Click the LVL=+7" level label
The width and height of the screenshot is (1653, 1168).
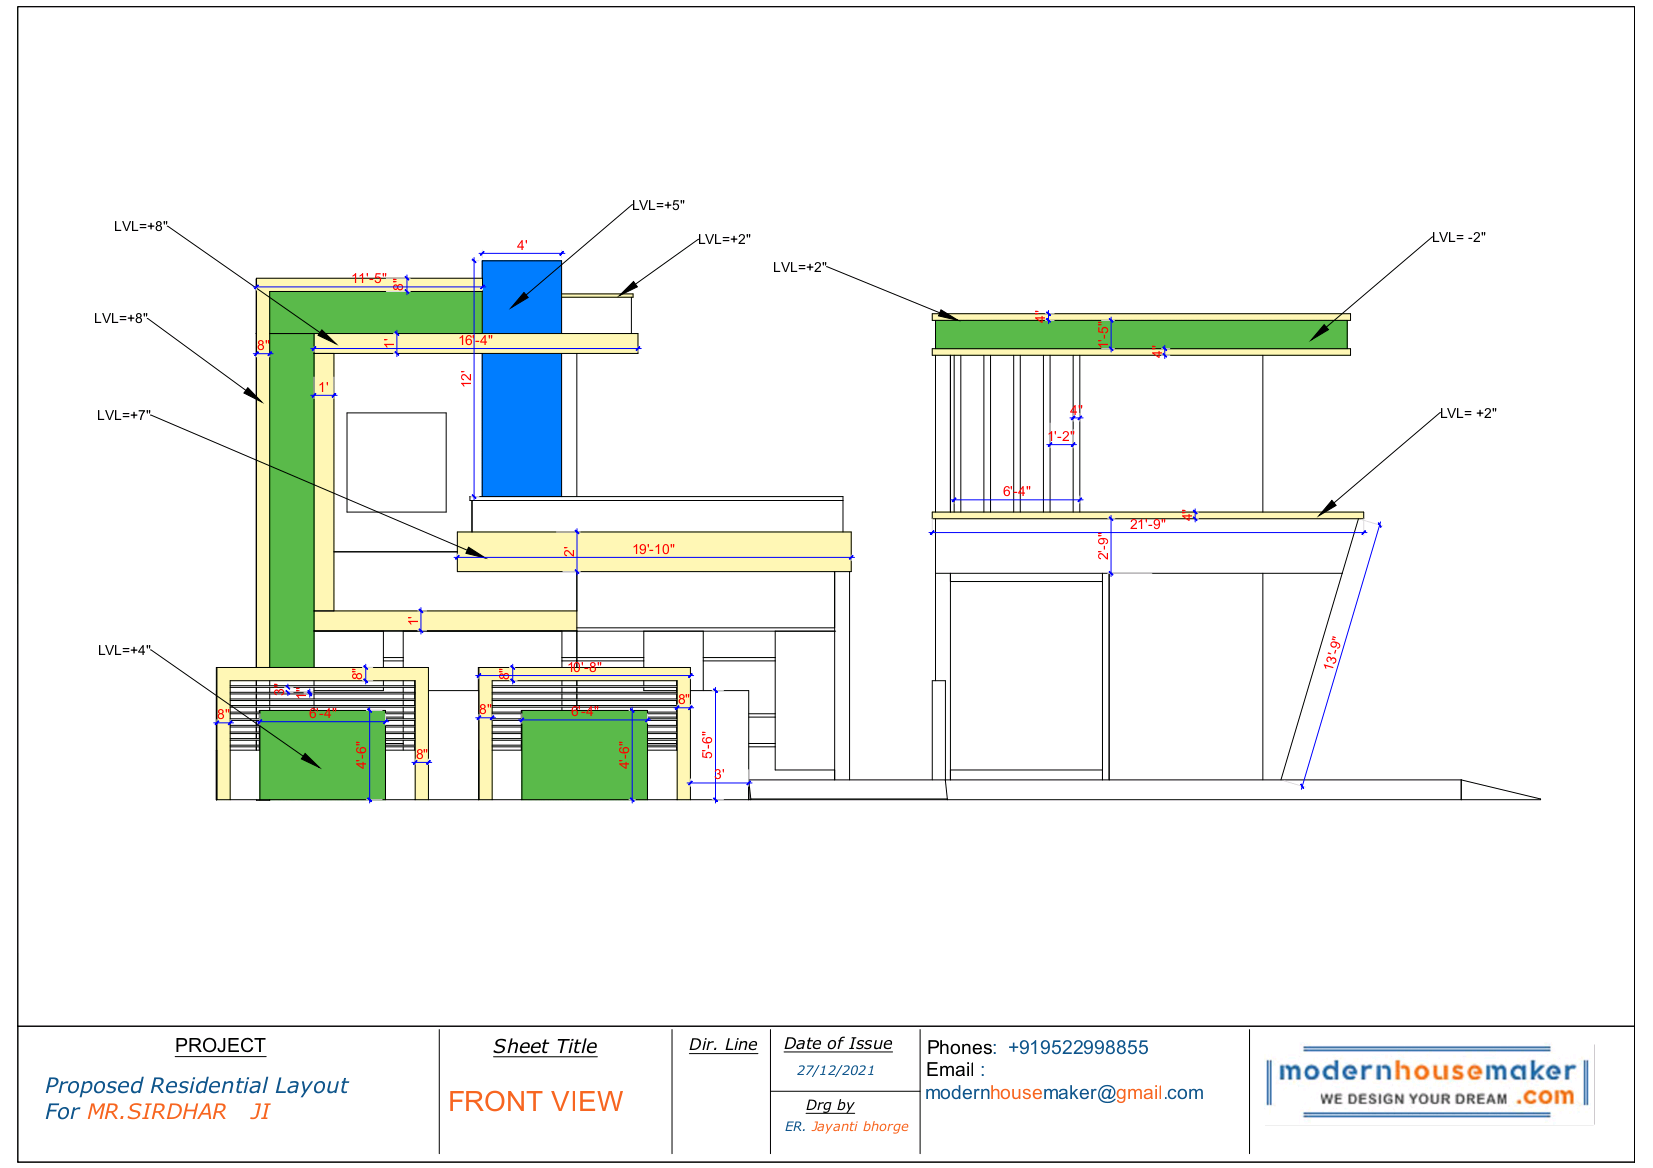[x=124, y=415]
